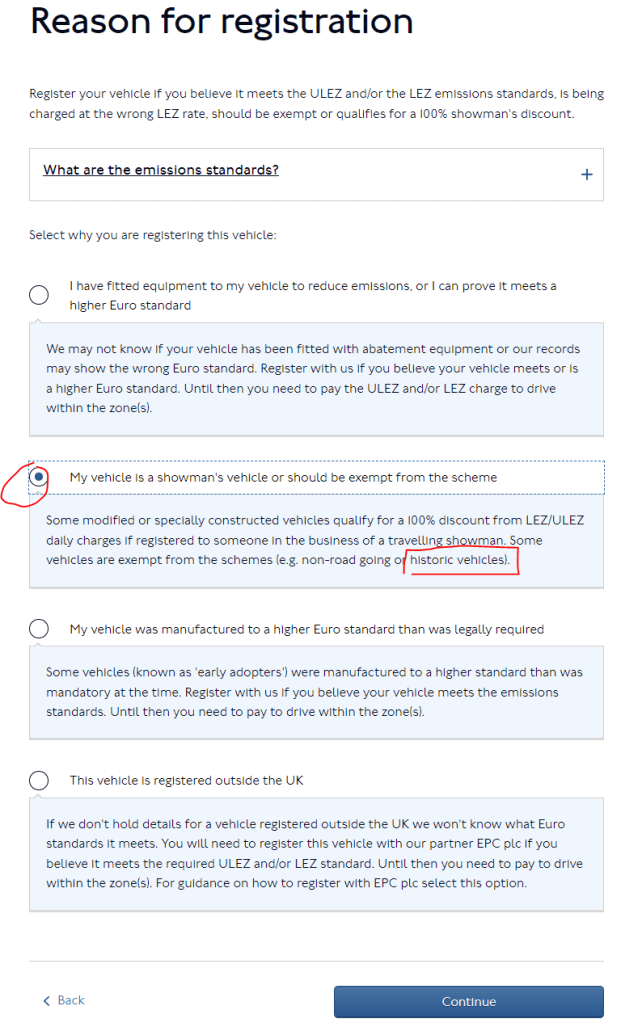Click 'My vehicle is a showman's vehicle' label

point(283,478)
